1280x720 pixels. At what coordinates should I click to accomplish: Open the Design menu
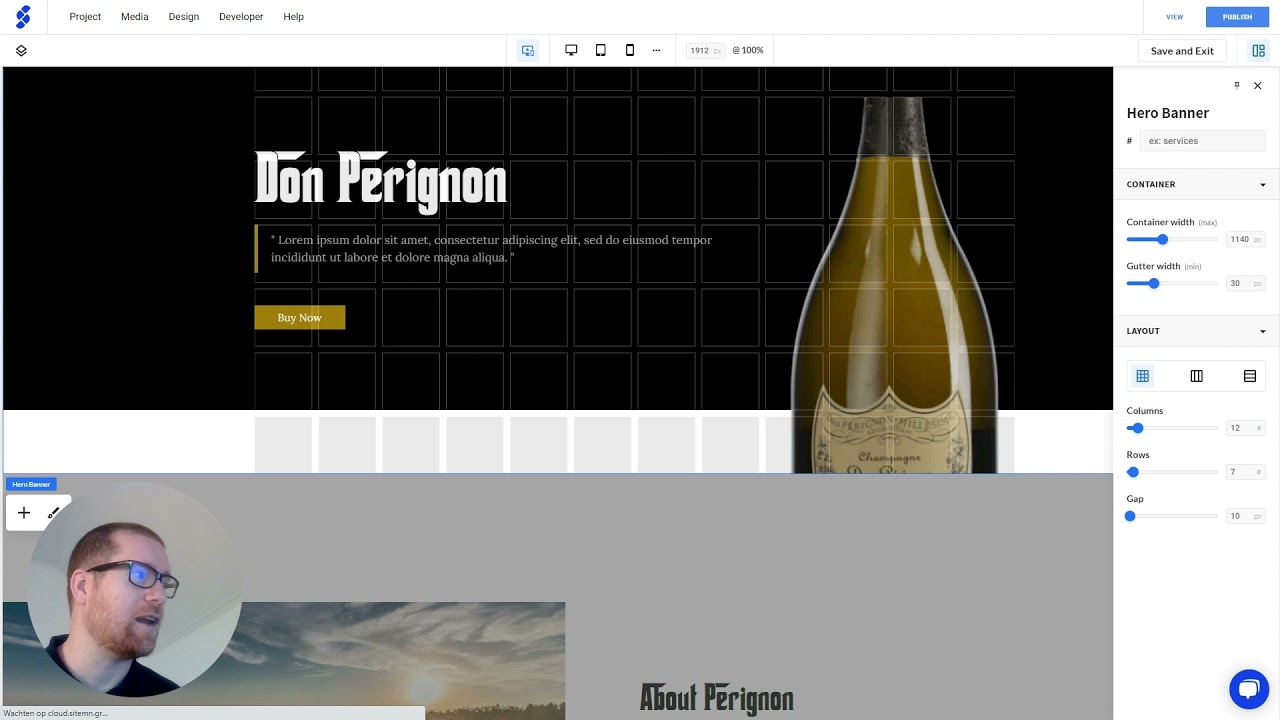point(184,17)
